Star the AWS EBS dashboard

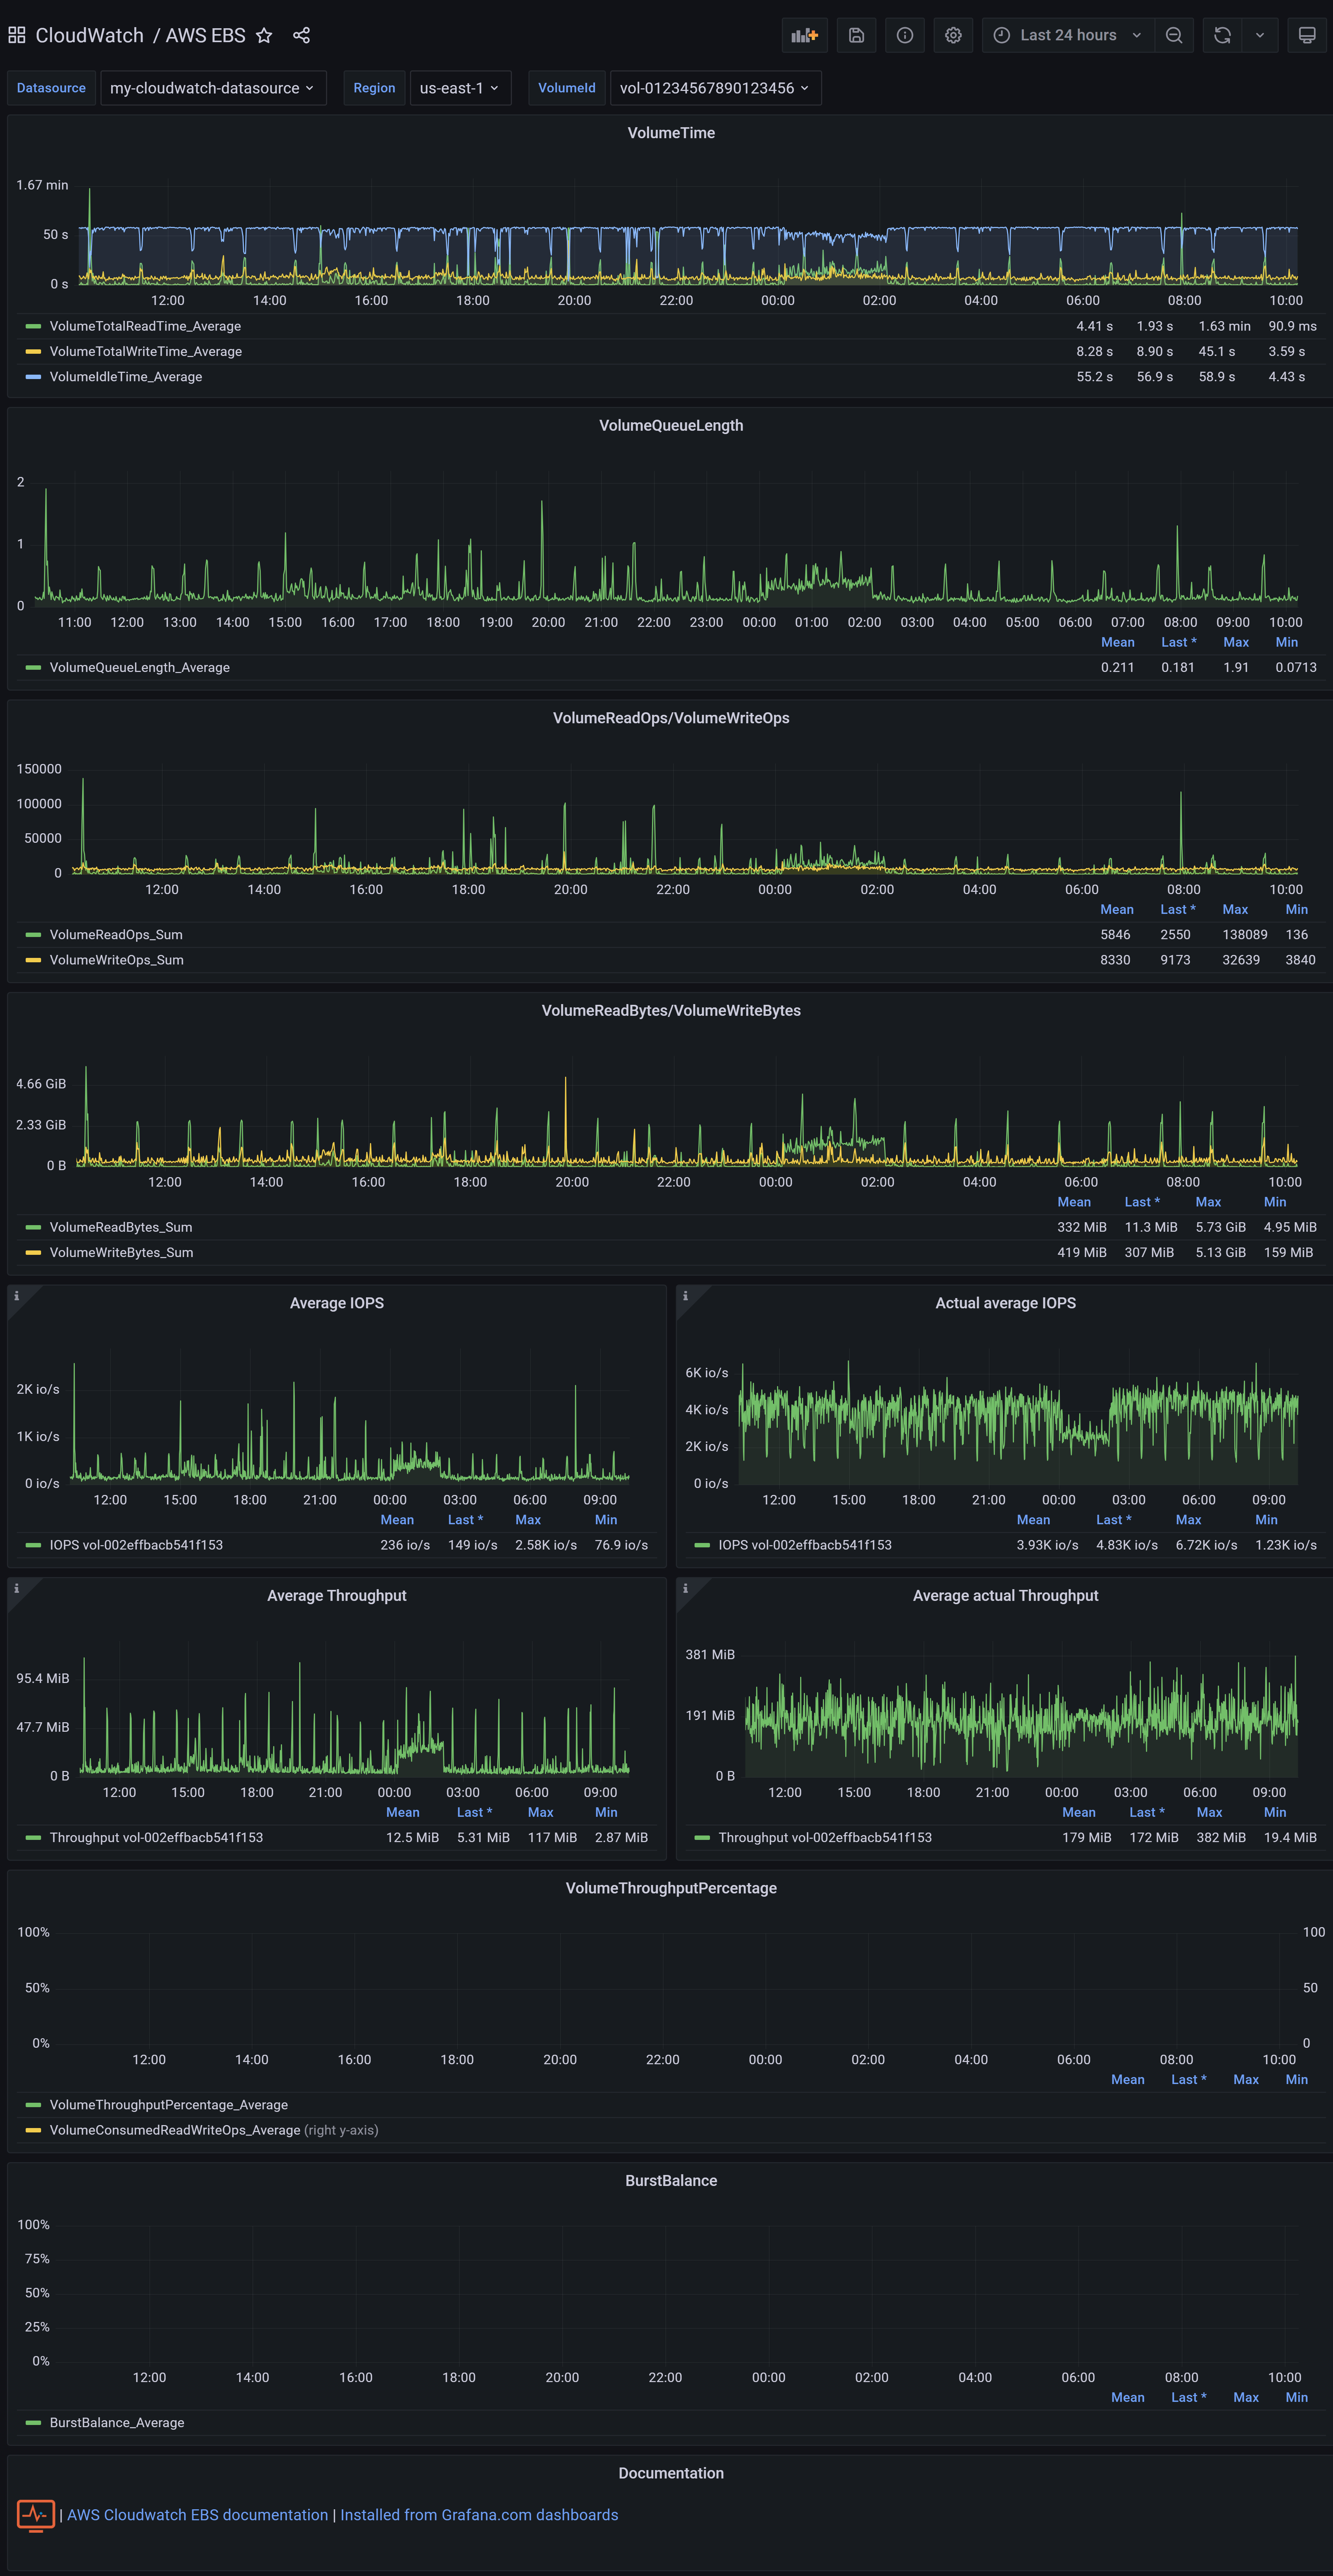click(264, 35)
